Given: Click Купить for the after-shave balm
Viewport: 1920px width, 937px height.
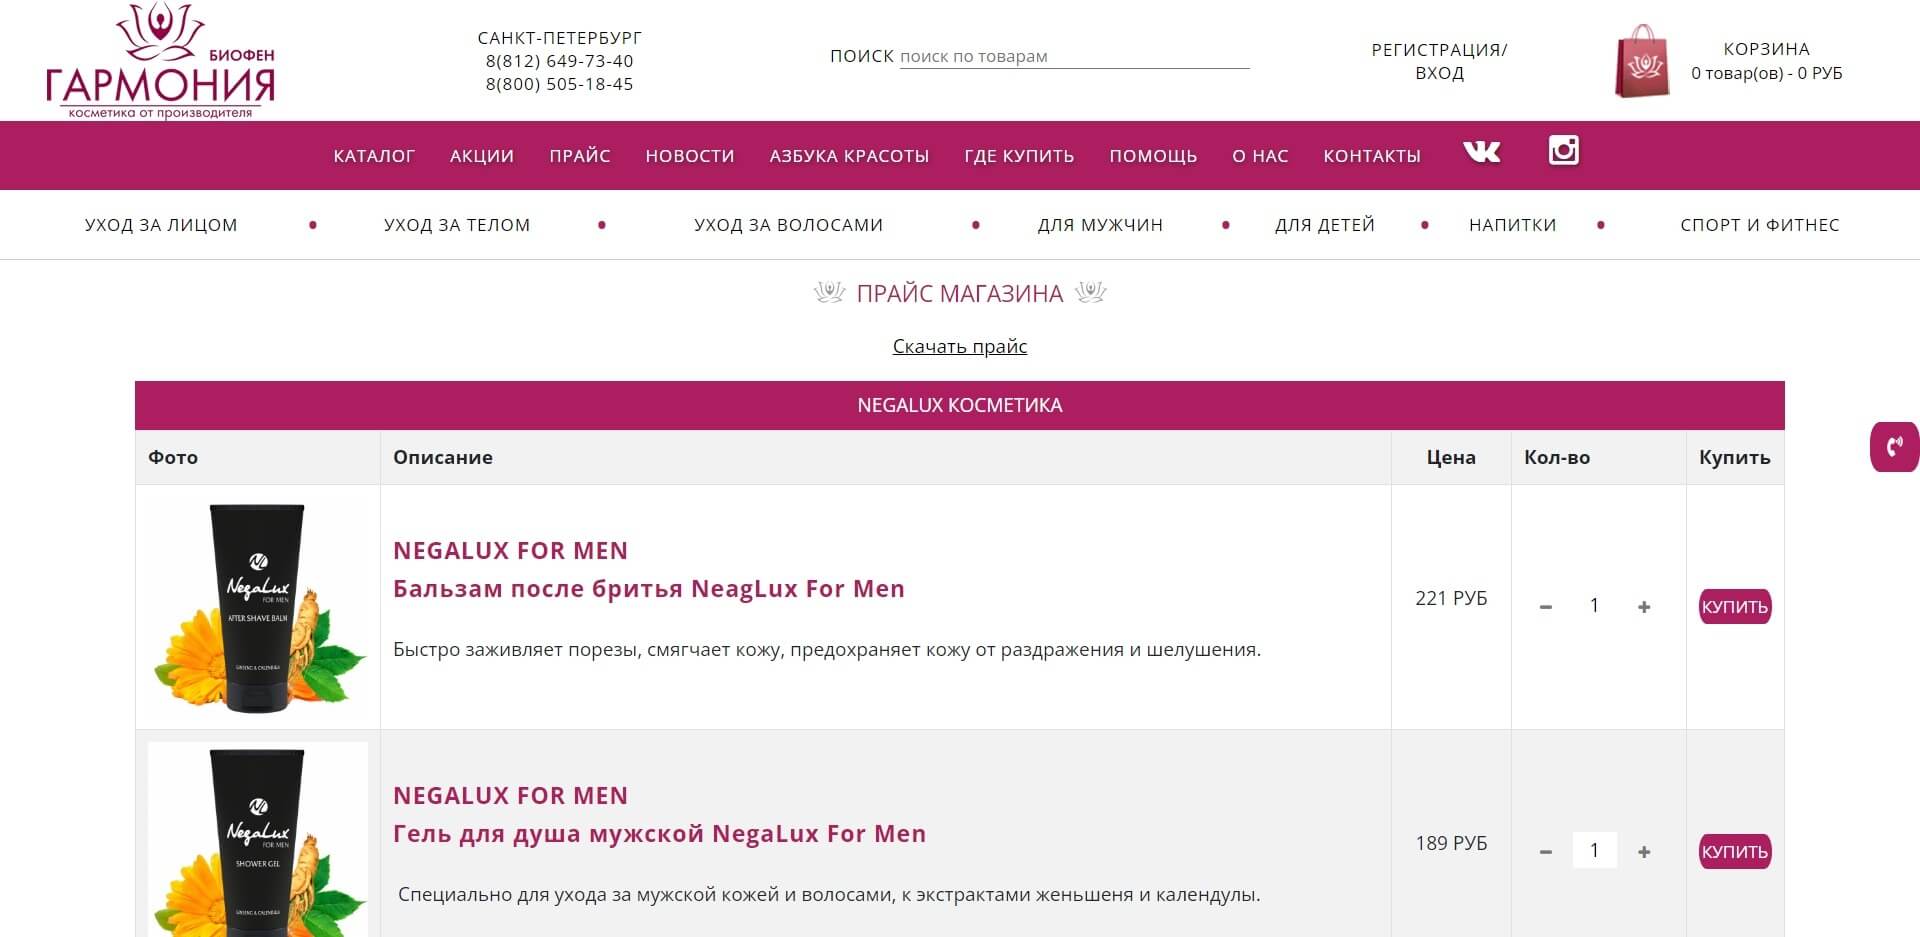Looking at the screenshot, I should pyautogui.click(x=1735, y=607).
